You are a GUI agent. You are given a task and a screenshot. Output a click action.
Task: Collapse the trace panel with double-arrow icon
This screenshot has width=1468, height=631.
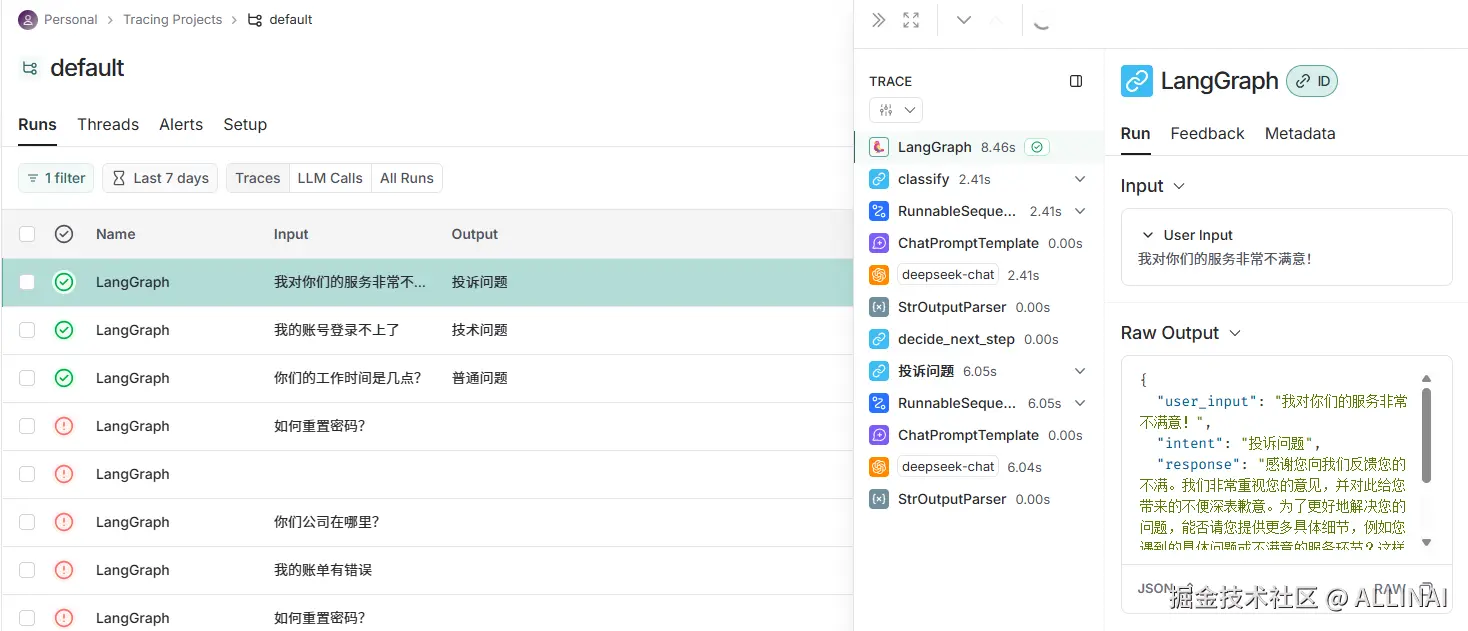click(x=878, y=20)
